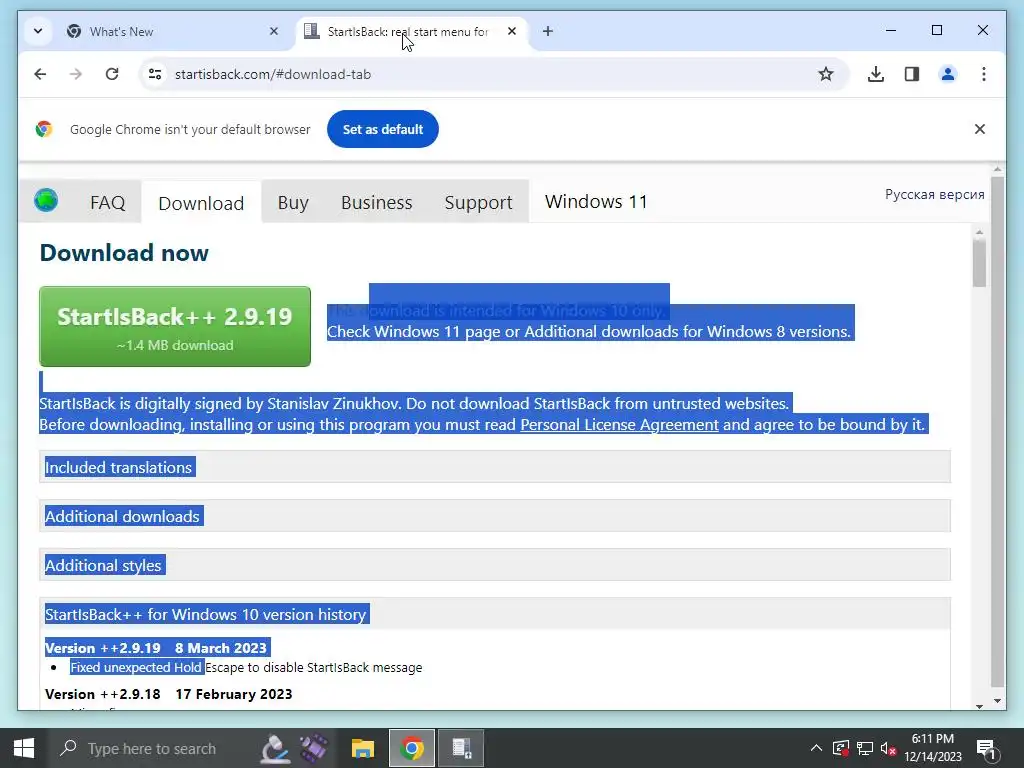1024x768 pixels.
Task: Click the StartIsBack++ 2.9.19 download button
Action: [x=175, y=327]
